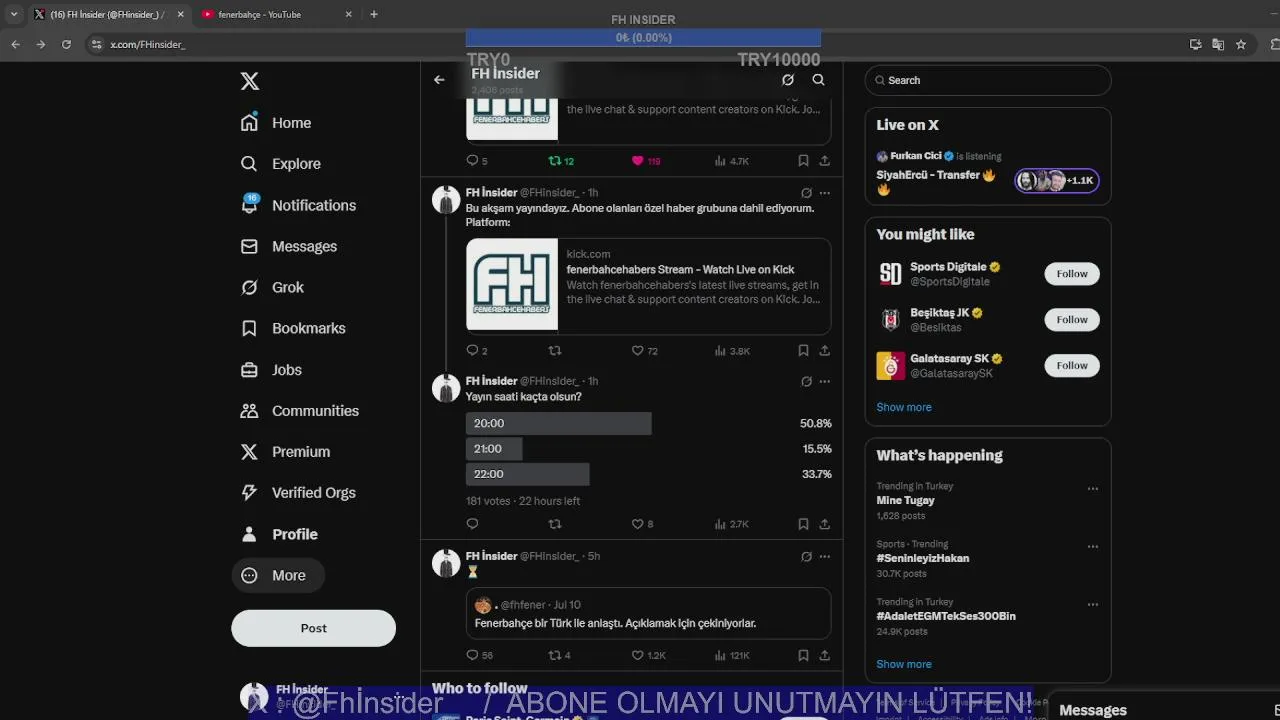
Task: Open browser tab search dropdown
Action: coord(14,14)
